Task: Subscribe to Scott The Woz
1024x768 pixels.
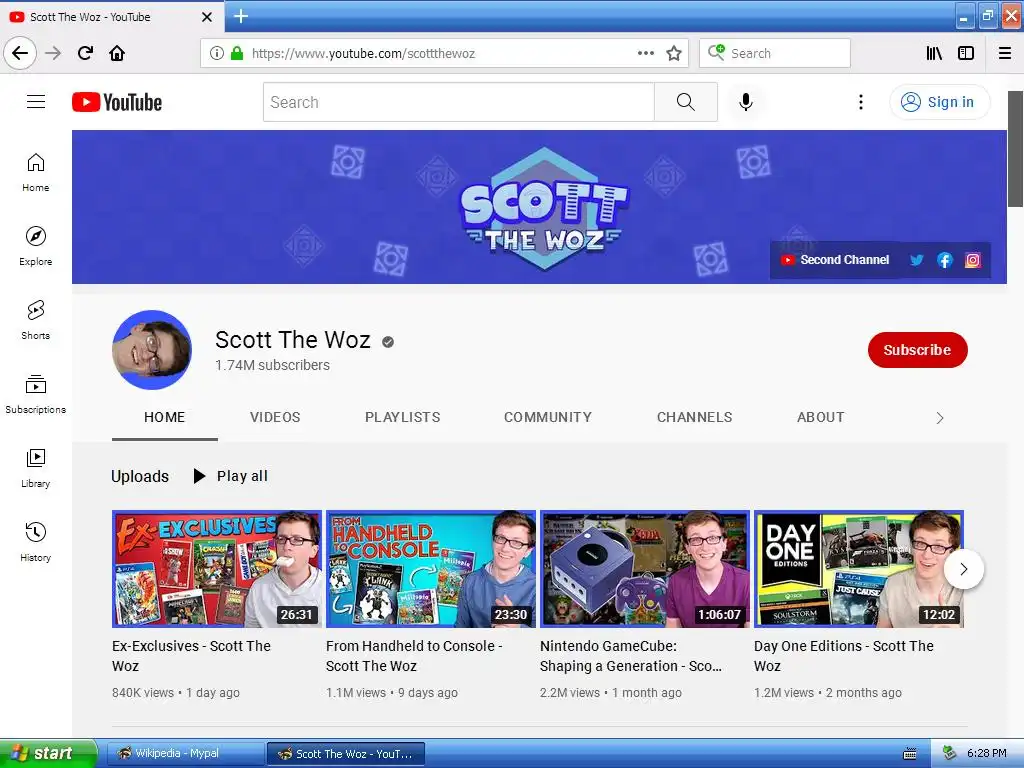Action: pos(918,350)
